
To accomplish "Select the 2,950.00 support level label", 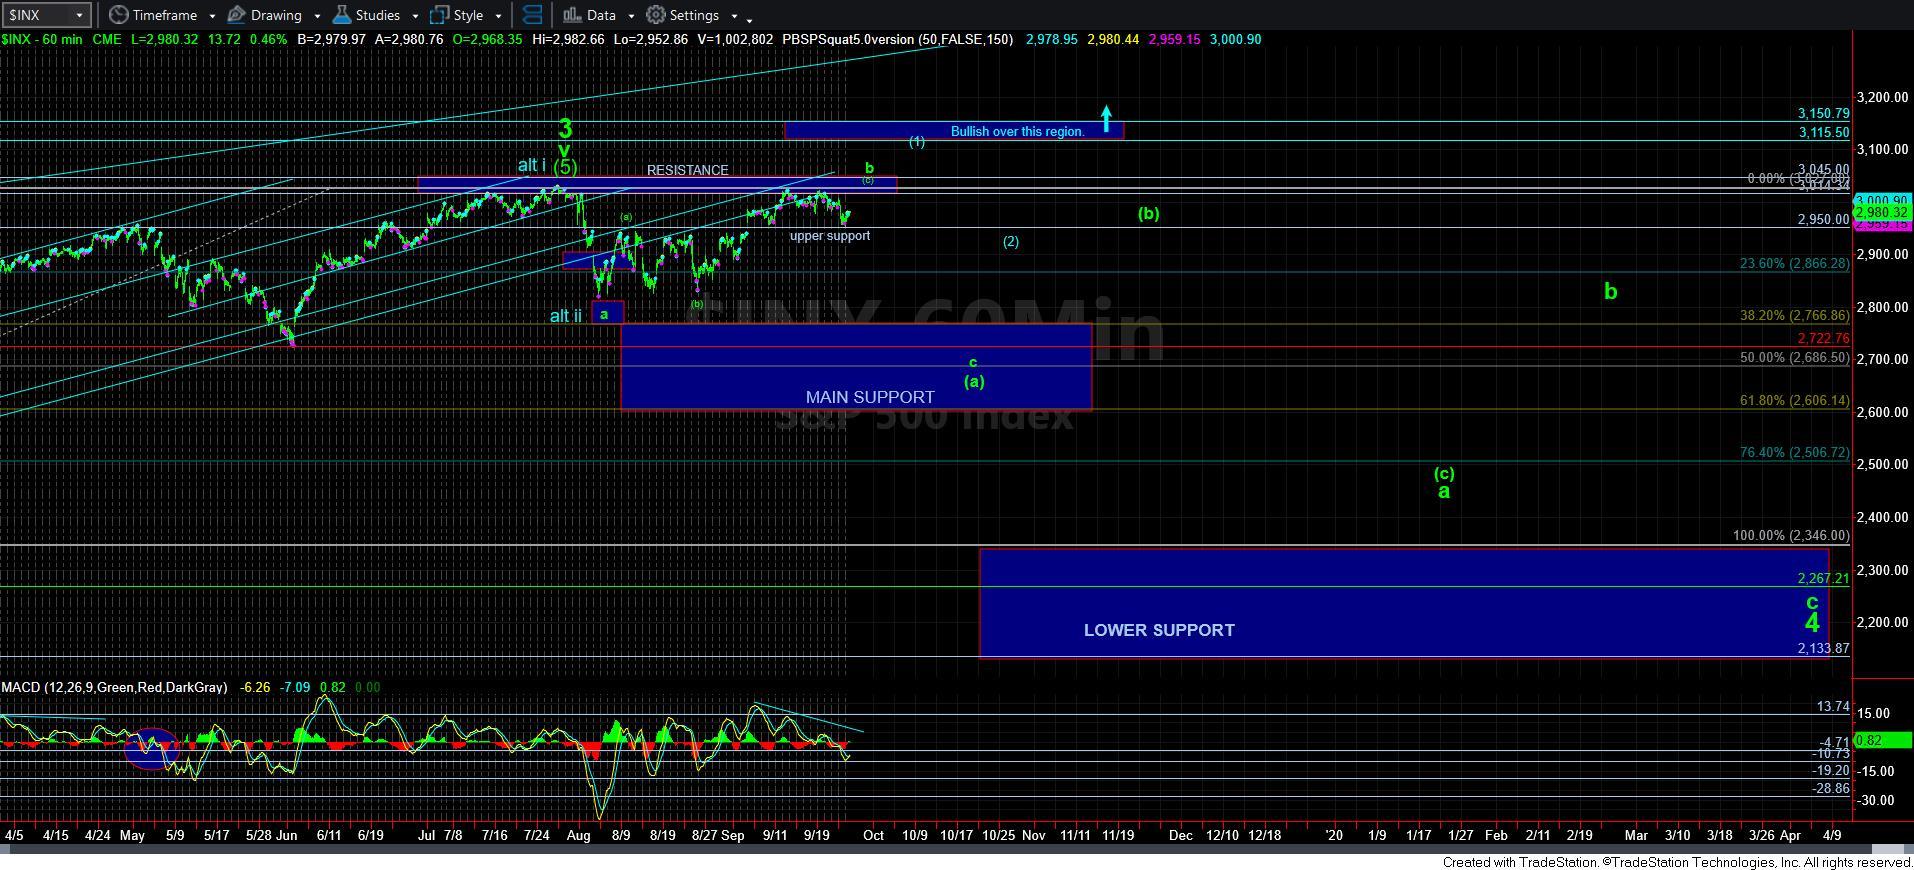I will click(x=1823, y=219).
